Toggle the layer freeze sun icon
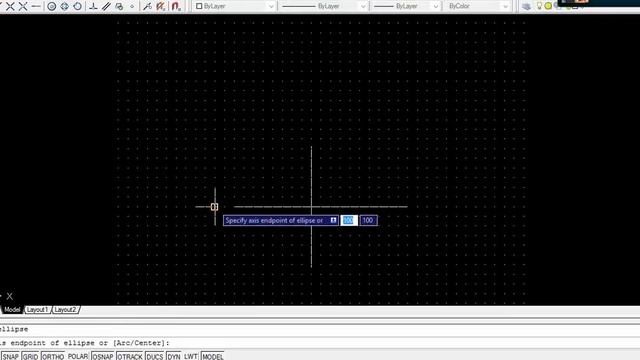The height and width of the screenshot is (360, 640). 548,6
